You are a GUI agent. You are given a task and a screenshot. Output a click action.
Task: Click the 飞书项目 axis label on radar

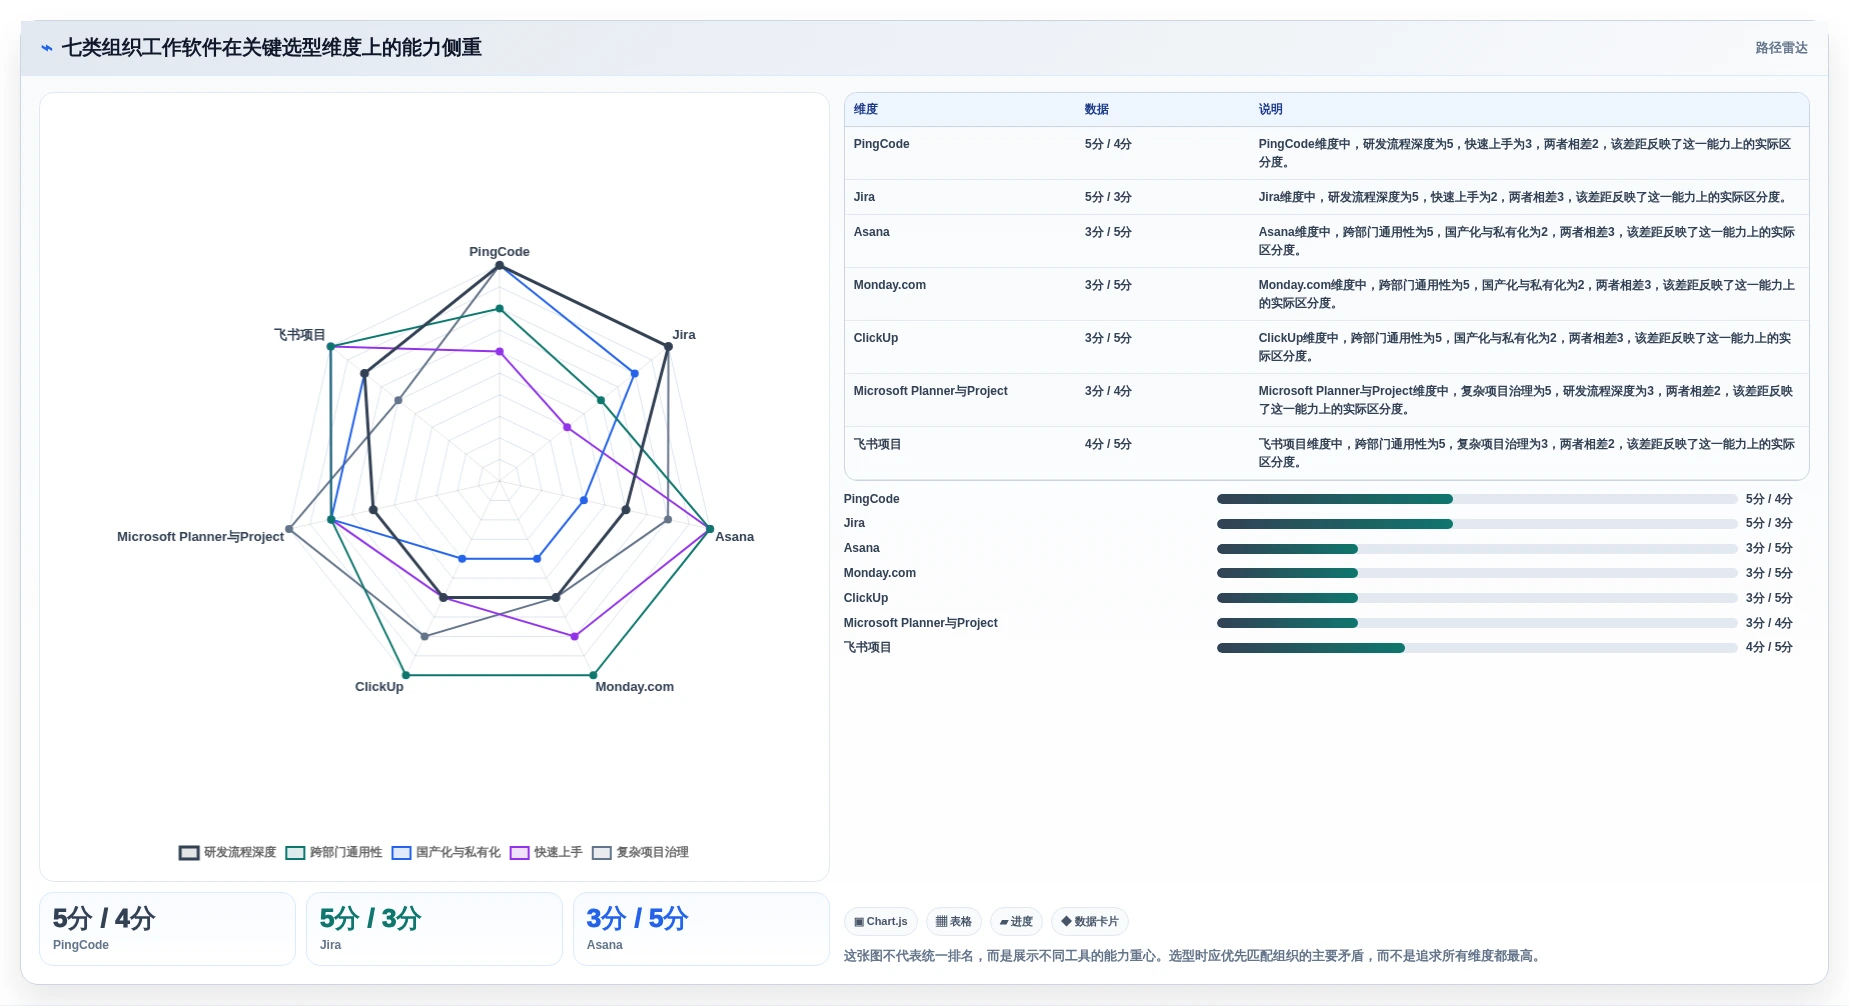tap(300, 335)
